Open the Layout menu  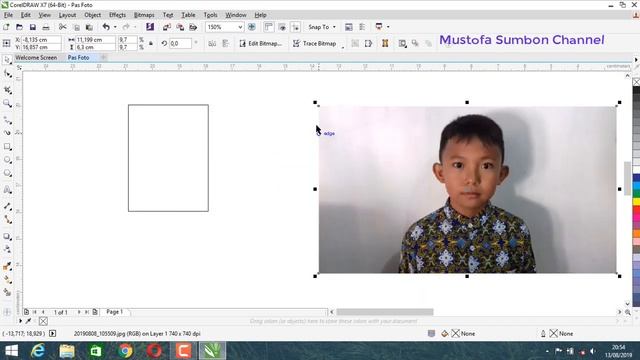point(67,15)
